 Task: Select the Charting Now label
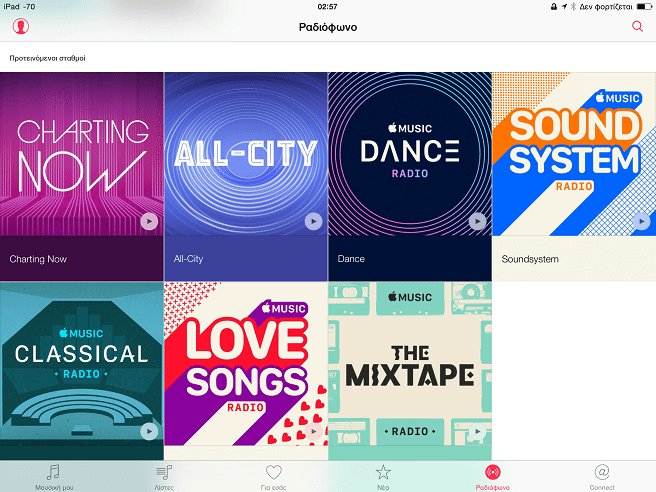38,259
